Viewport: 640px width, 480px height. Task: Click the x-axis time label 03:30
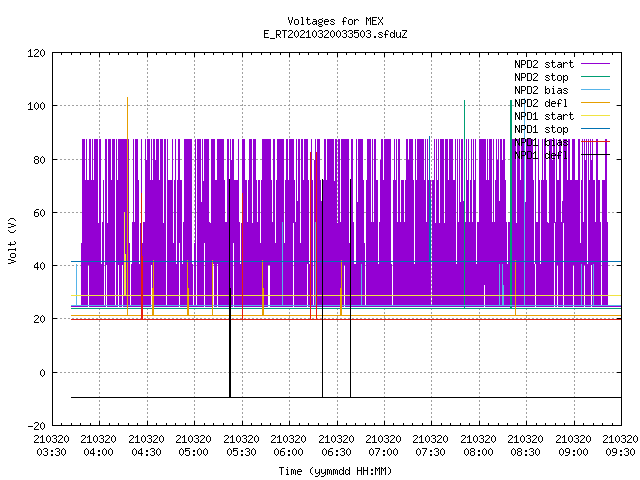pos(51,452)
